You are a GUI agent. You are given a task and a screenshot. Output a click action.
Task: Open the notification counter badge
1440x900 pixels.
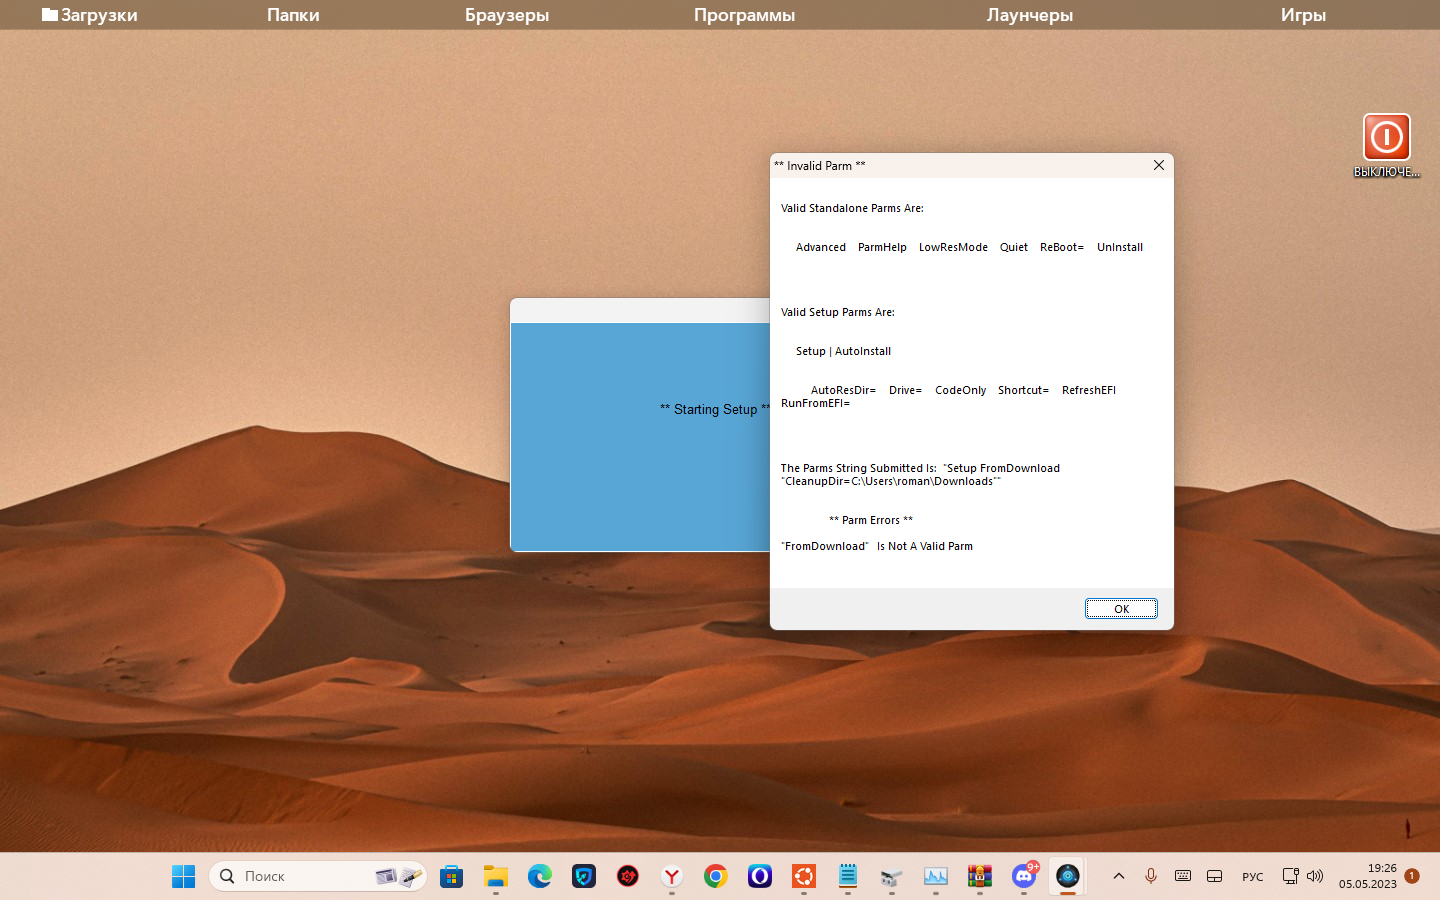coord(1412,876)
